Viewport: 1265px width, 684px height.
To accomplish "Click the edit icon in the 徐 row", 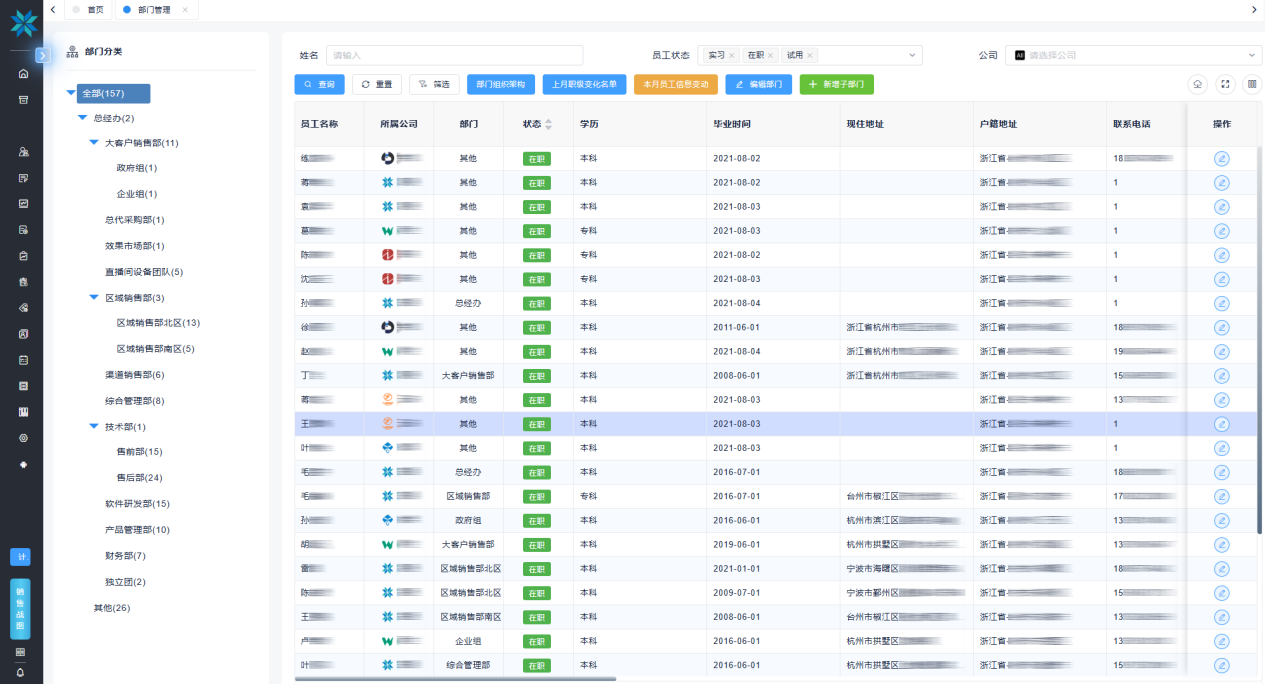I will click(x=1221, y=327).
